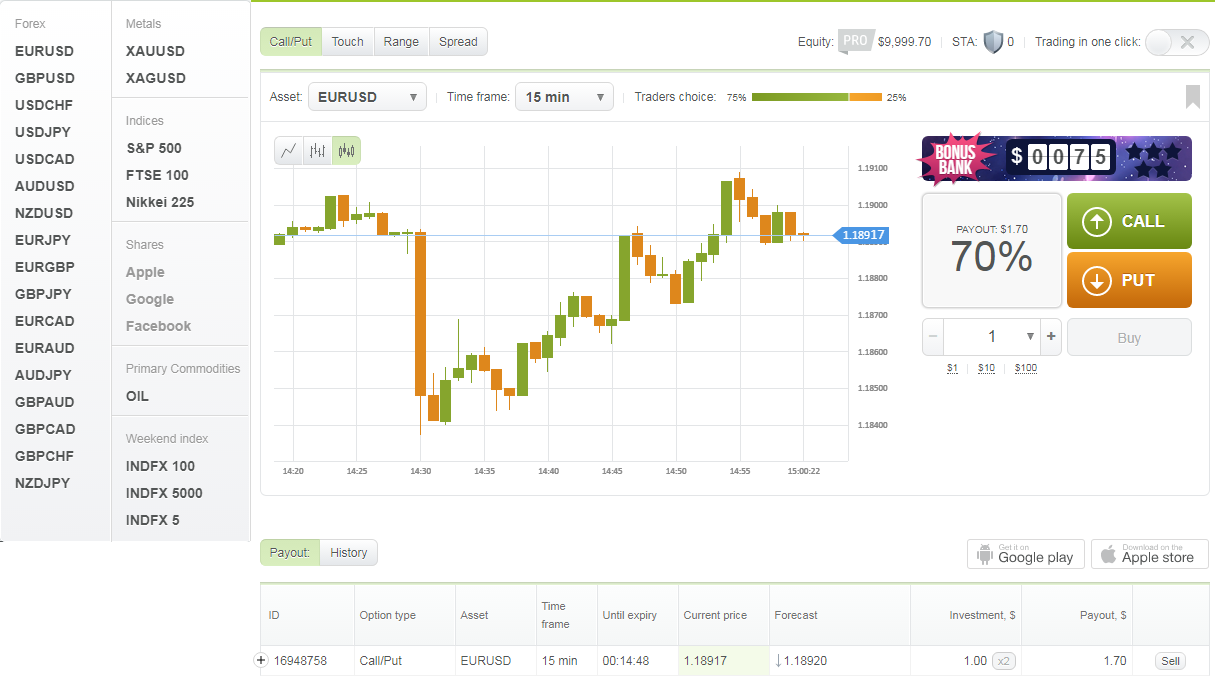
Task: Increase investment amount with plus button
Action: (x=1051, y=337)
